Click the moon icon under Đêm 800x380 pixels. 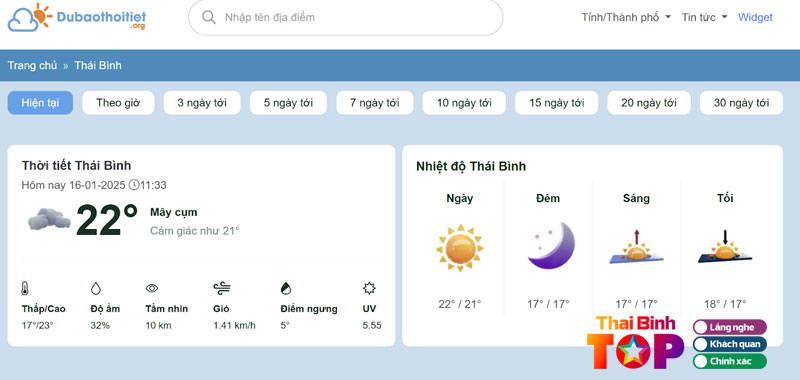pyautogui.click(x=551, y=245)
